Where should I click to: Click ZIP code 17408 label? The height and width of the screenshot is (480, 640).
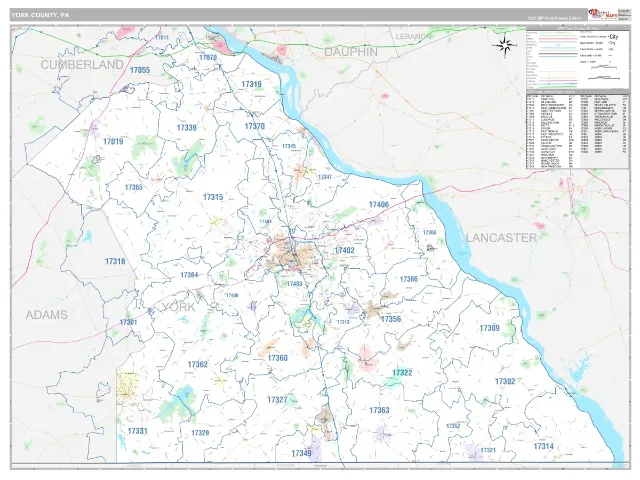[x=232, y=295]
